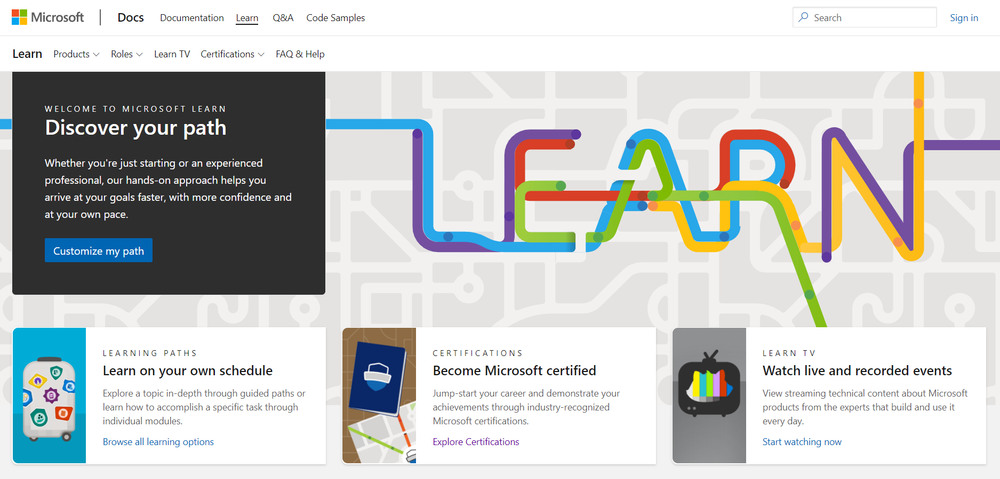Click the Discover your path heading
1000x479 pixels.
136,128
